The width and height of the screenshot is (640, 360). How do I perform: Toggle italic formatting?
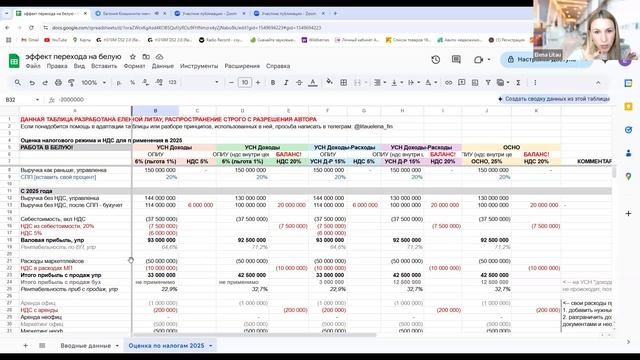(286, 82)
